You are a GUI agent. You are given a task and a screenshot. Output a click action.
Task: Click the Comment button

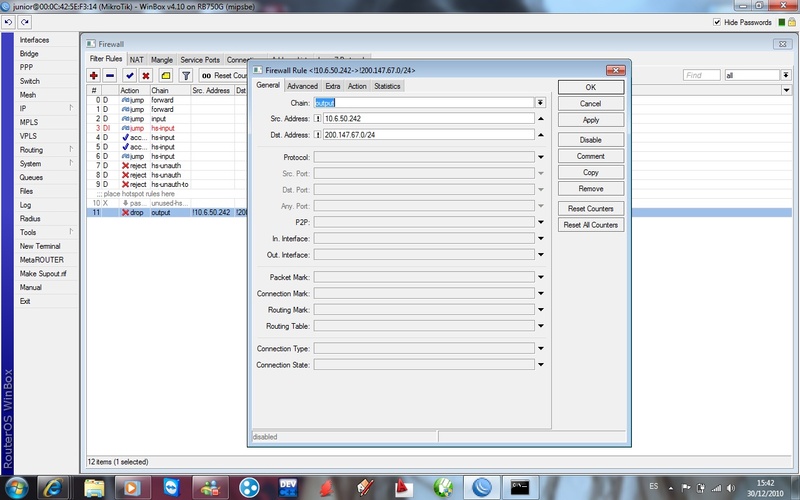591,156
